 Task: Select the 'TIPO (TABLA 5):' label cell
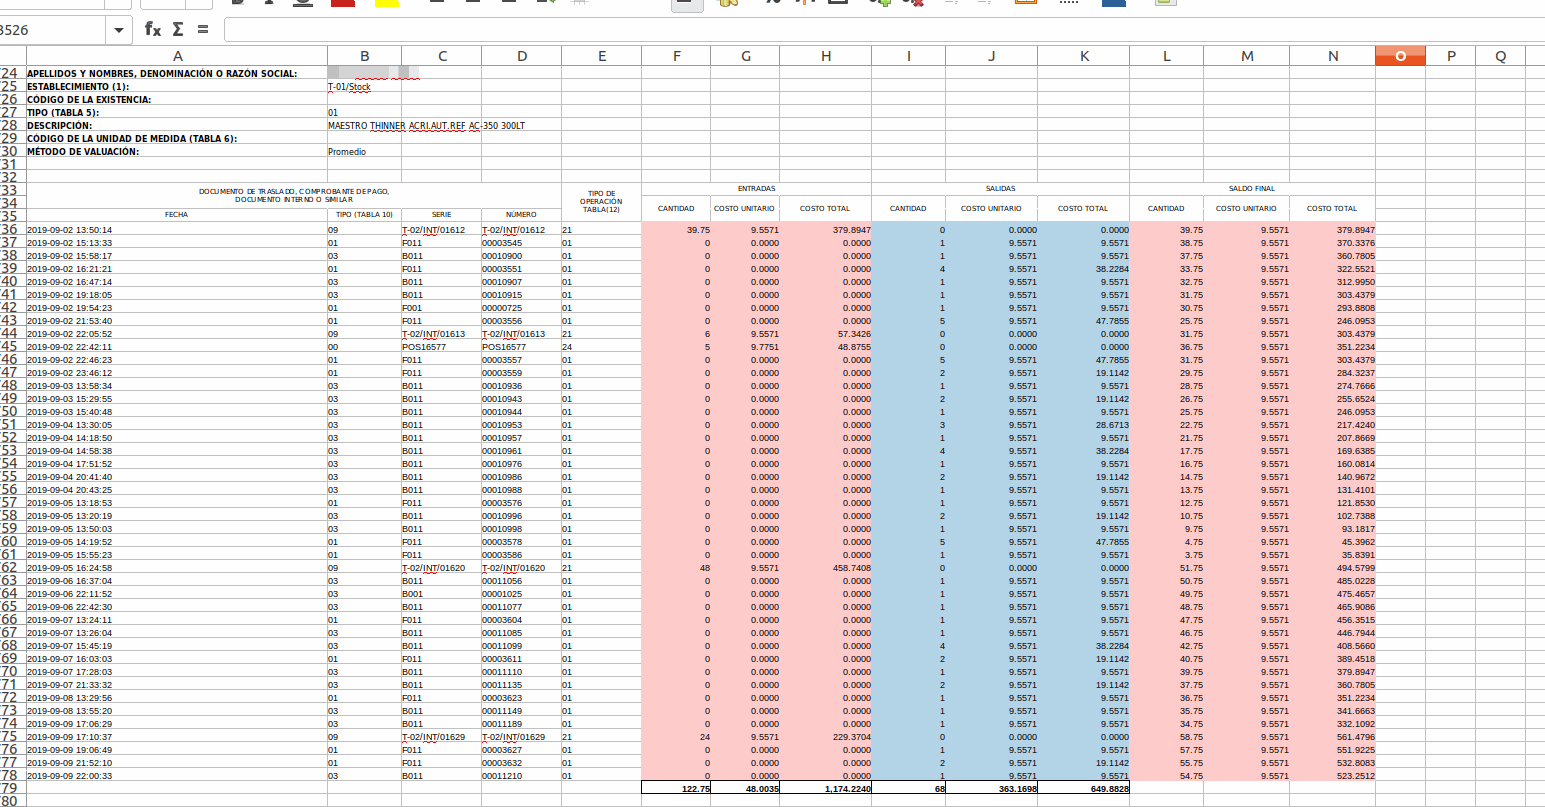[177, 112]
